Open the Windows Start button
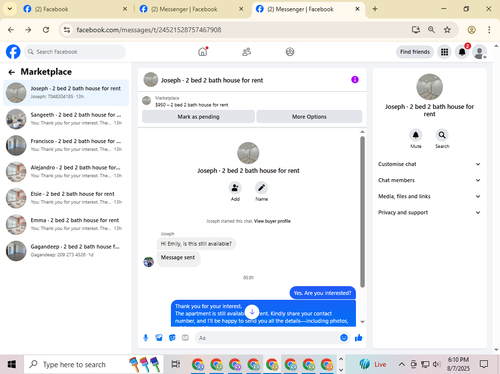Image resolution: width=500 pixels, height=374 pixels. click(x=12, y=364)
